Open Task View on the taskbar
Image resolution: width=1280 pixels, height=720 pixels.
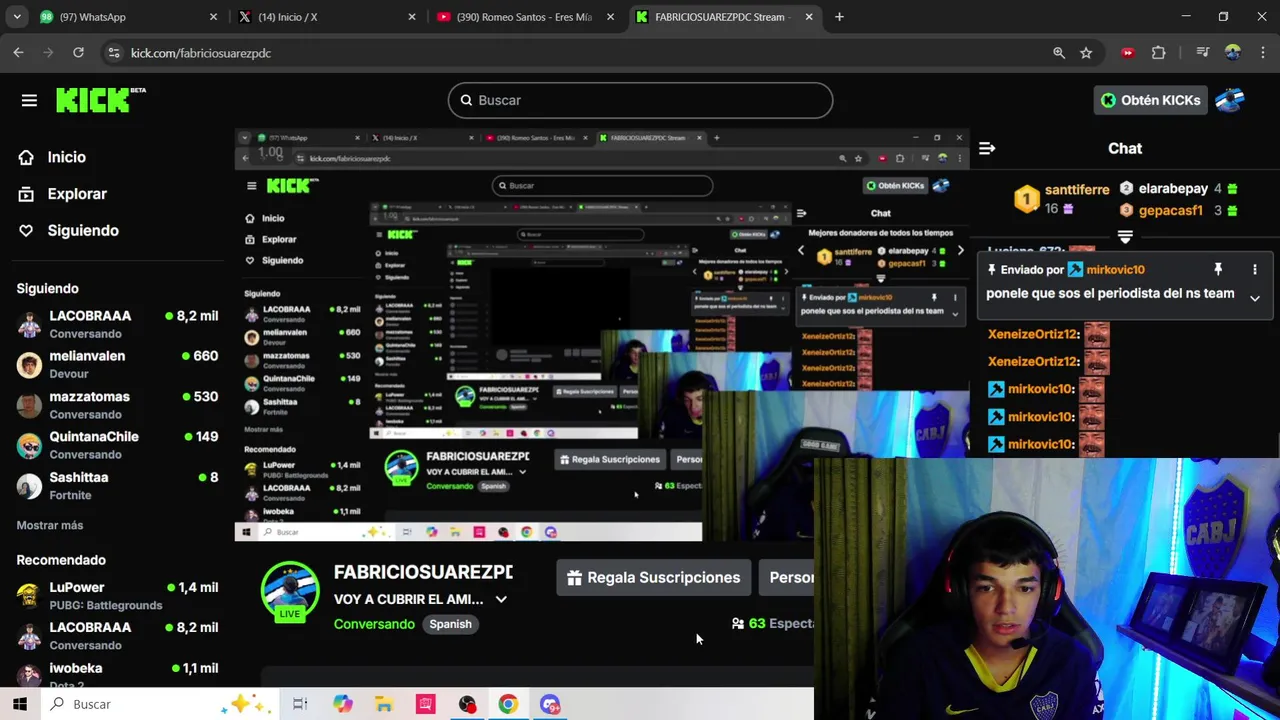[300, 704]
